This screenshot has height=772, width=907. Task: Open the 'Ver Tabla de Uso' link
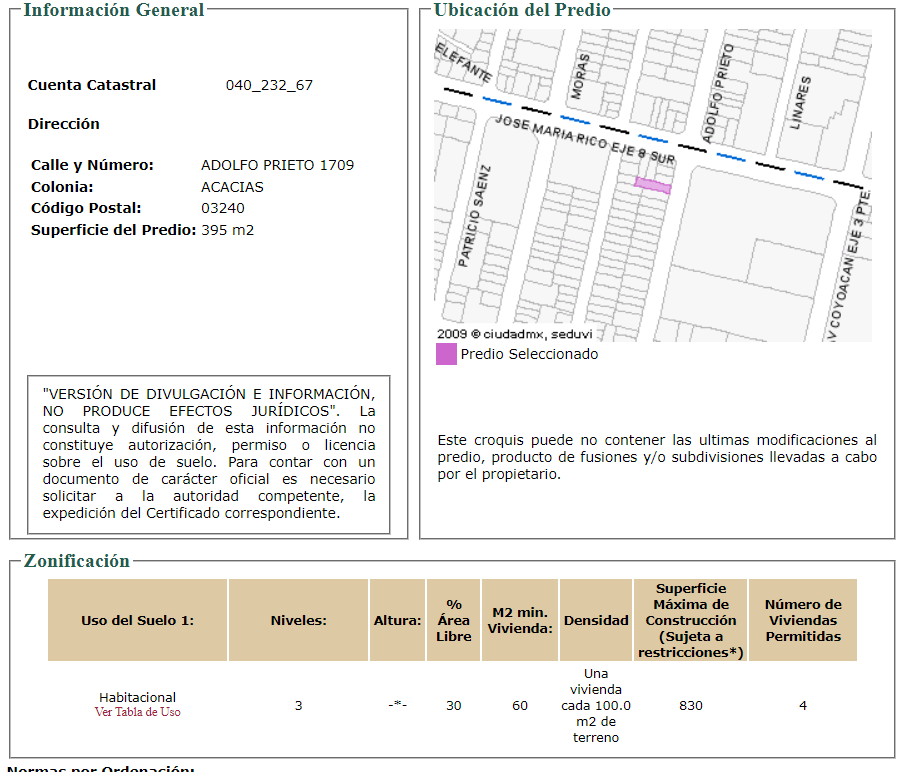pos(138,712)
